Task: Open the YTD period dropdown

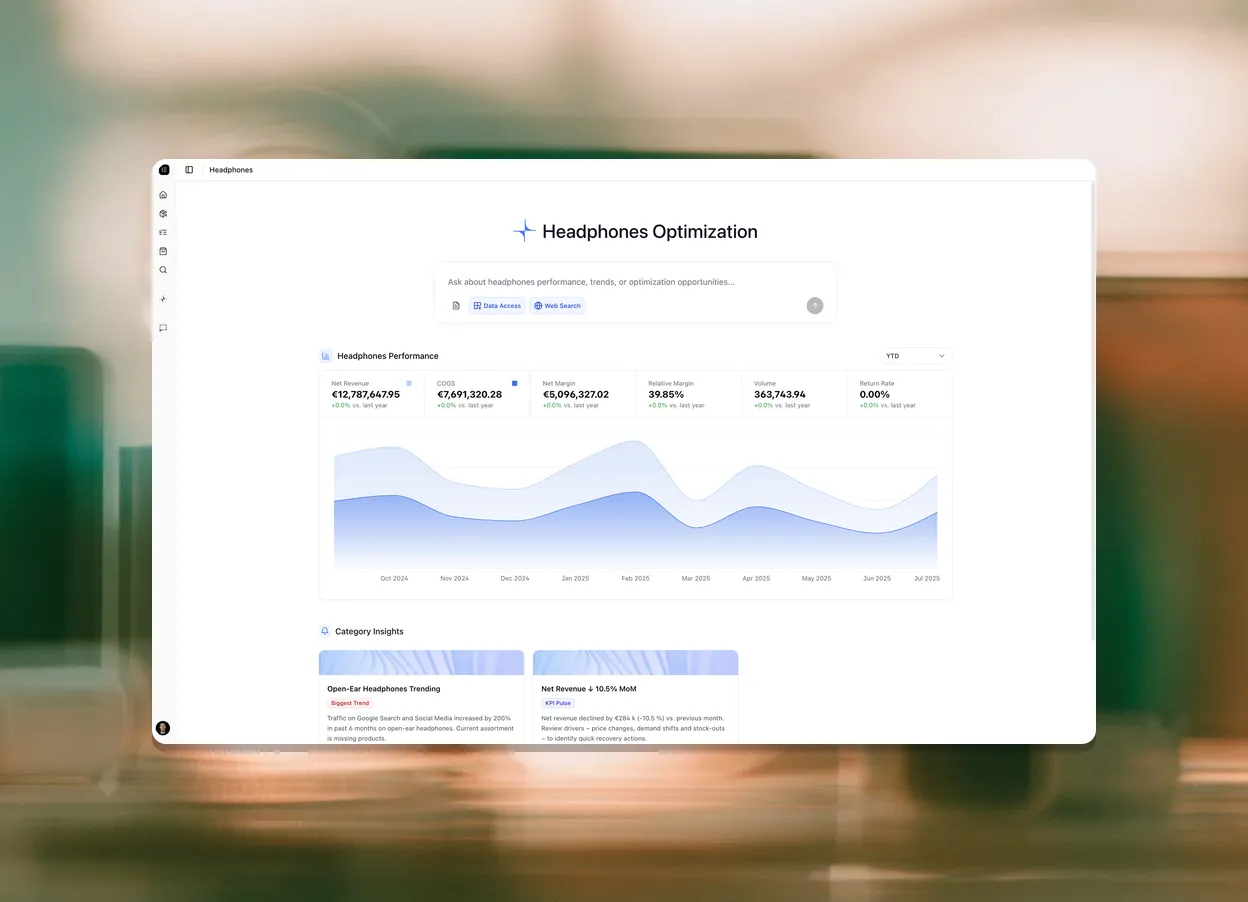Action: click(x=916, y=356)
